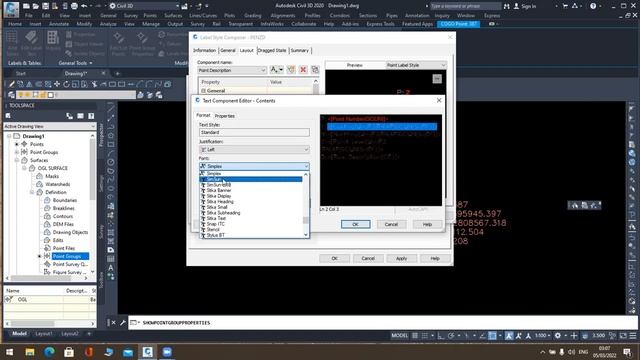Switch to the Dragged State tab
Screen dimensions: 640x360
point(272,51)
